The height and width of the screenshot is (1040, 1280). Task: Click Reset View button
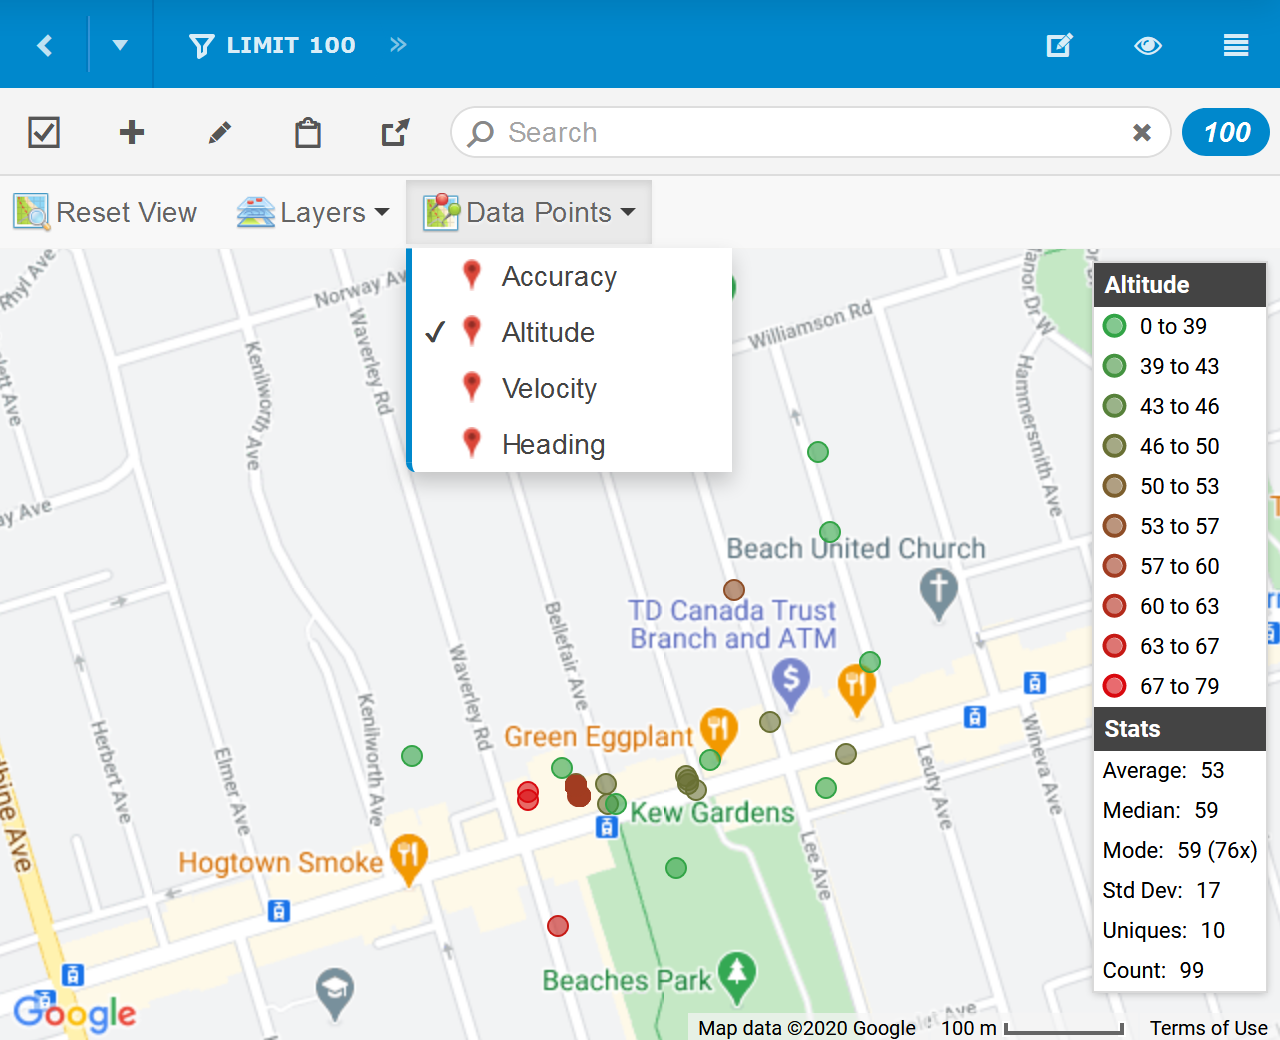106,212
